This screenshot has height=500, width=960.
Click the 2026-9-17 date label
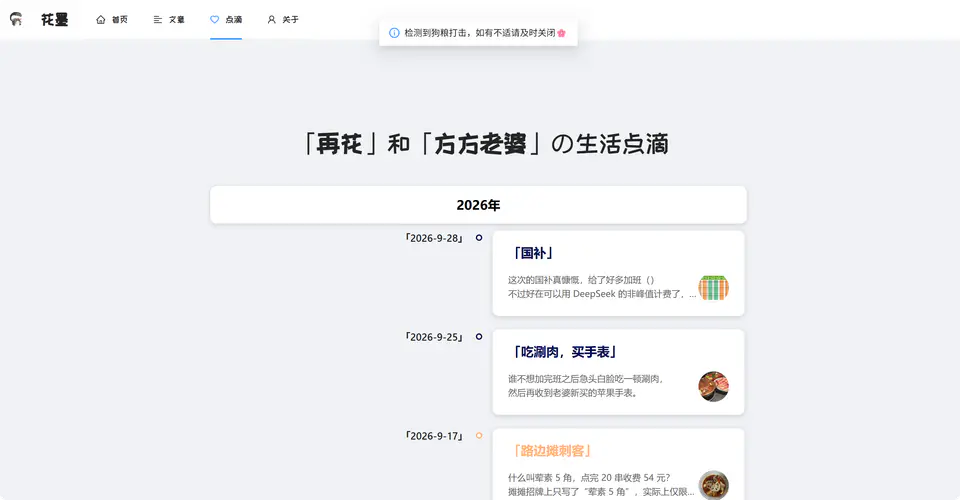coord(434,436)
